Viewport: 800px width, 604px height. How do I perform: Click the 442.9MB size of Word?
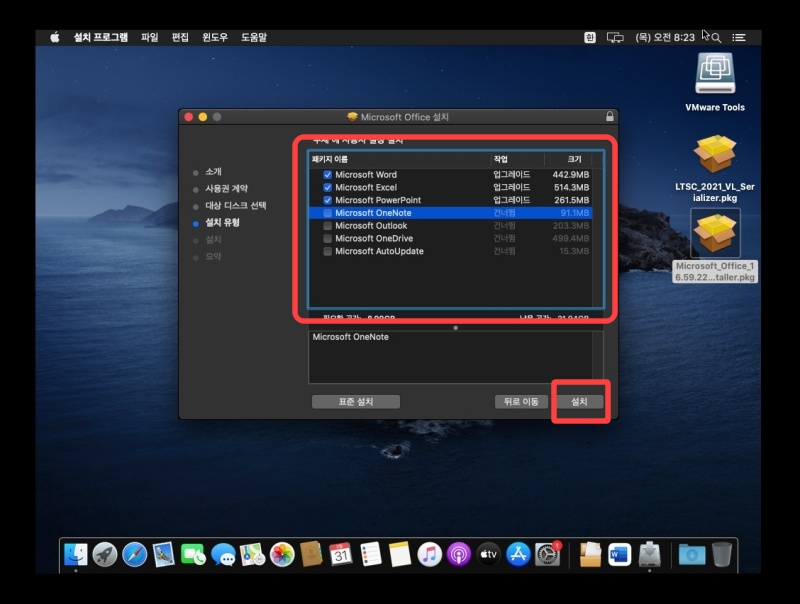tap(570, 174)
